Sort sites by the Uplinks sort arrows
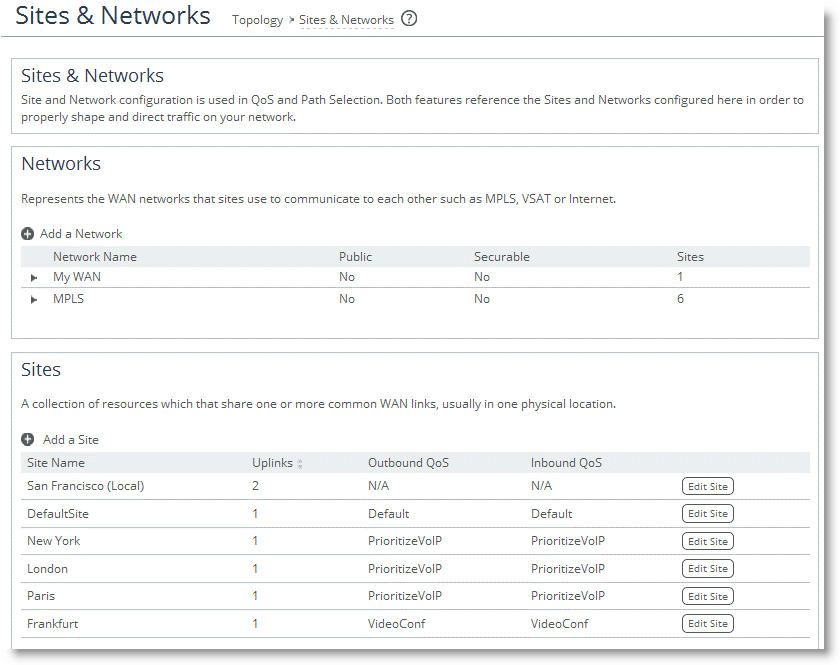The height and width of the screenshot is (665, 840). point(300,463)
